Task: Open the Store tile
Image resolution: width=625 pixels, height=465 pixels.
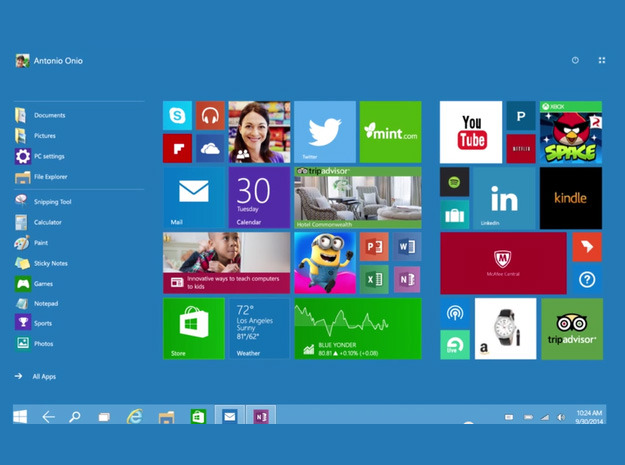Action: pos(194,329)
